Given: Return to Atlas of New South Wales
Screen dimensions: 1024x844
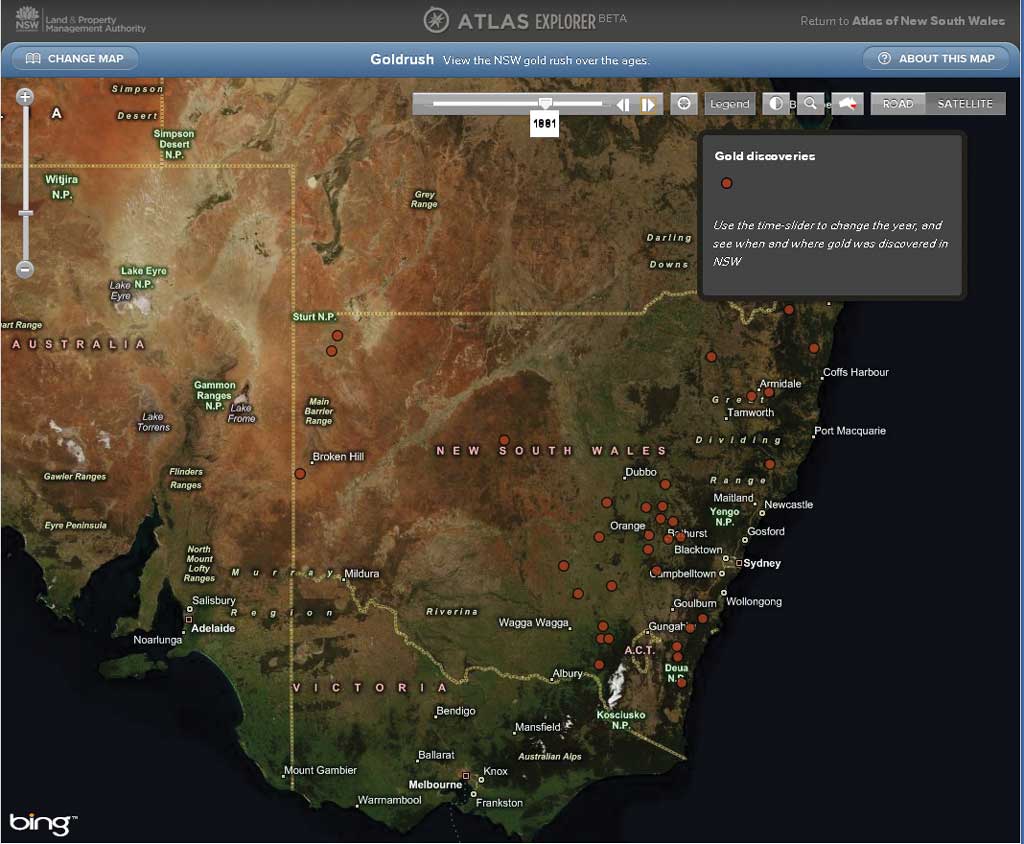Looking at the screenshot, I should [903, 21].
